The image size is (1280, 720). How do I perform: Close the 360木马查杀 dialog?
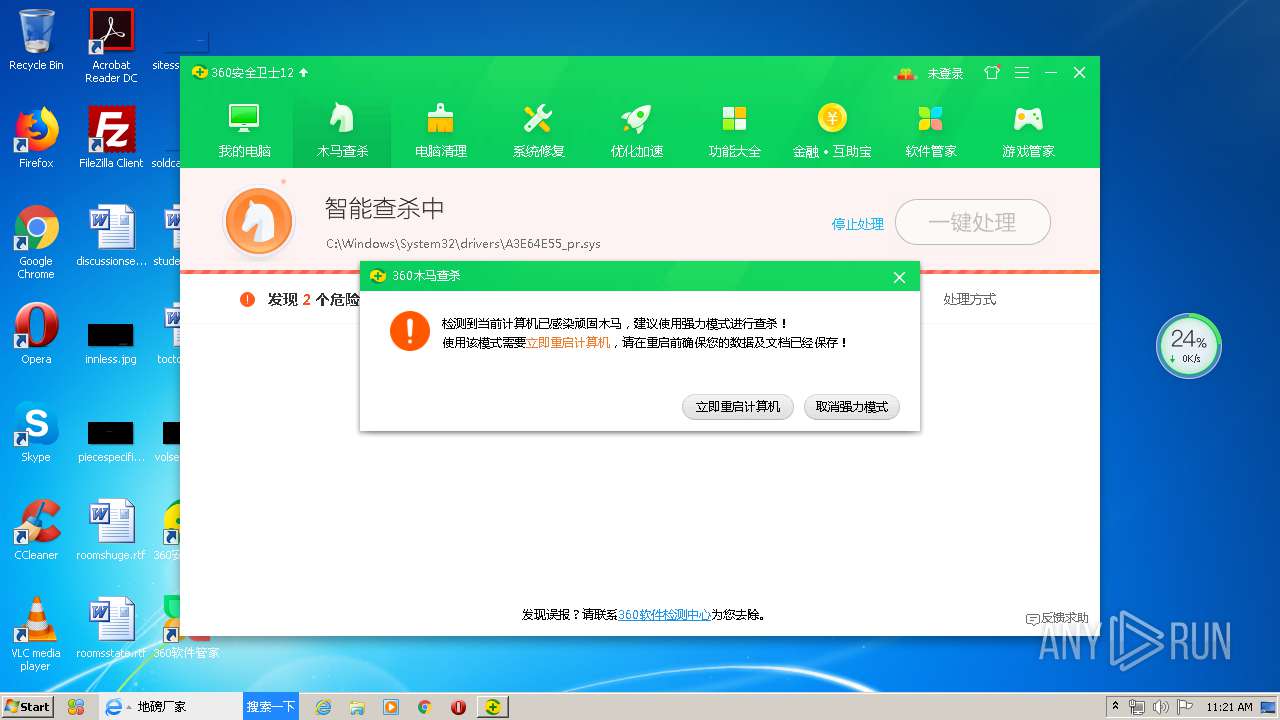coord(899,277)
